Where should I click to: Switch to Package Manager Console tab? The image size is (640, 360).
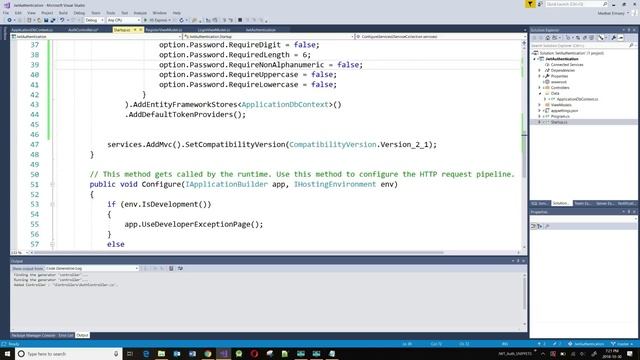[x=33, y=335]
